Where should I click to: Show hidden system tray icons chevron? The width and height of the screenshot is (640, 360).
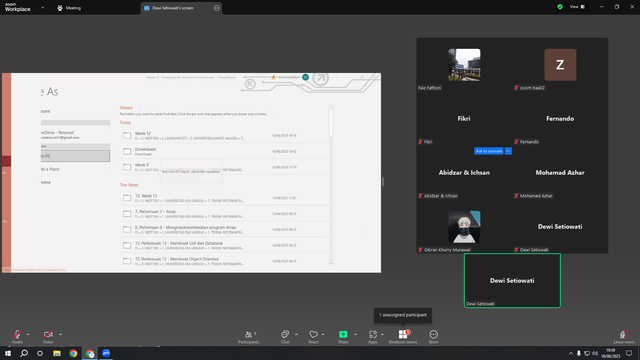[x=571, y=353]
